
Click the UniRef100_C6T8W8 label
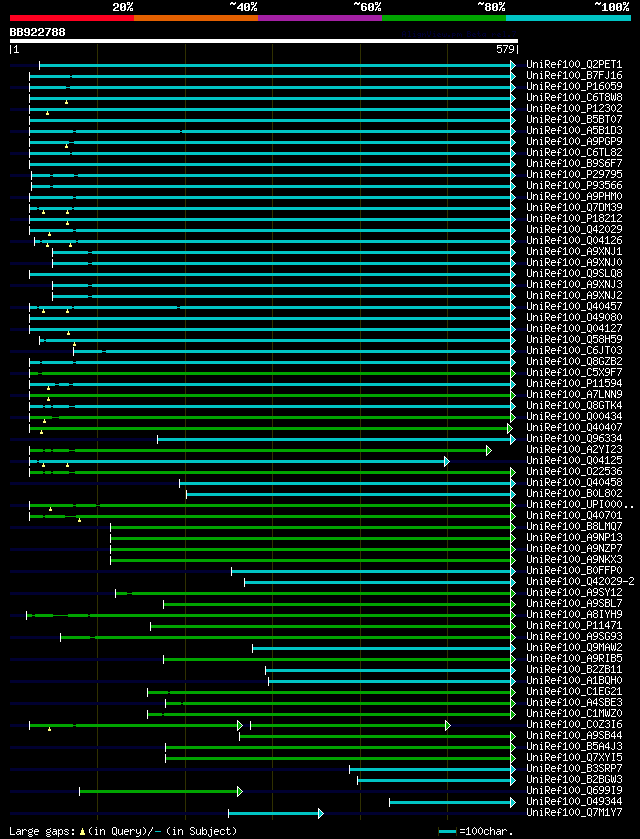pos(574,97)
